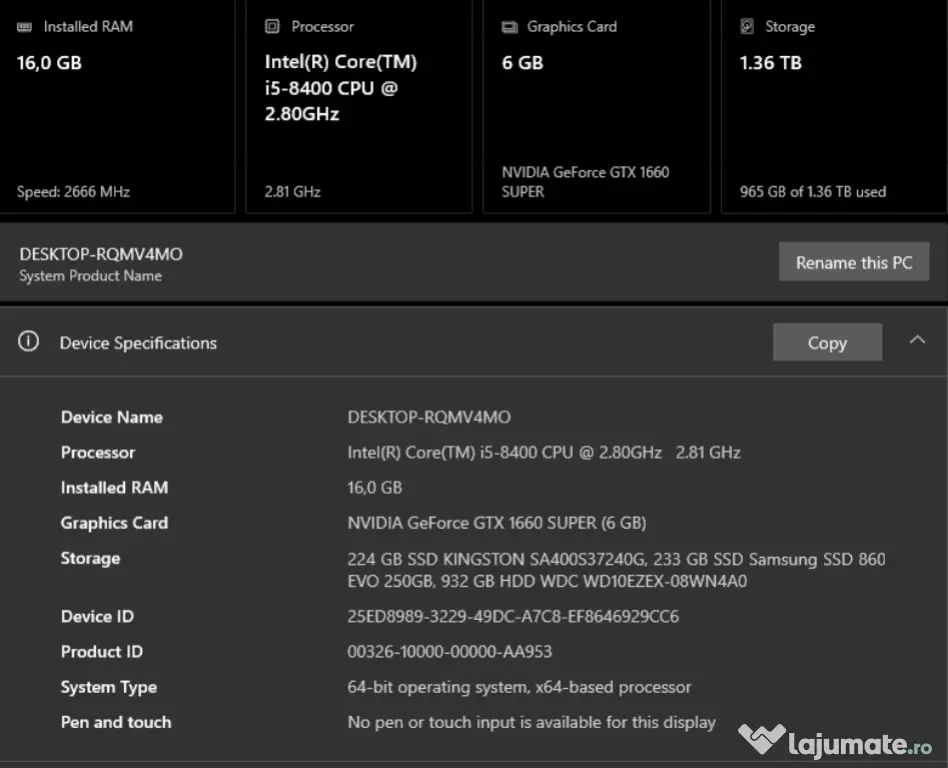
Task: Click the 'Product ID' row label
Action: point(102,651)
